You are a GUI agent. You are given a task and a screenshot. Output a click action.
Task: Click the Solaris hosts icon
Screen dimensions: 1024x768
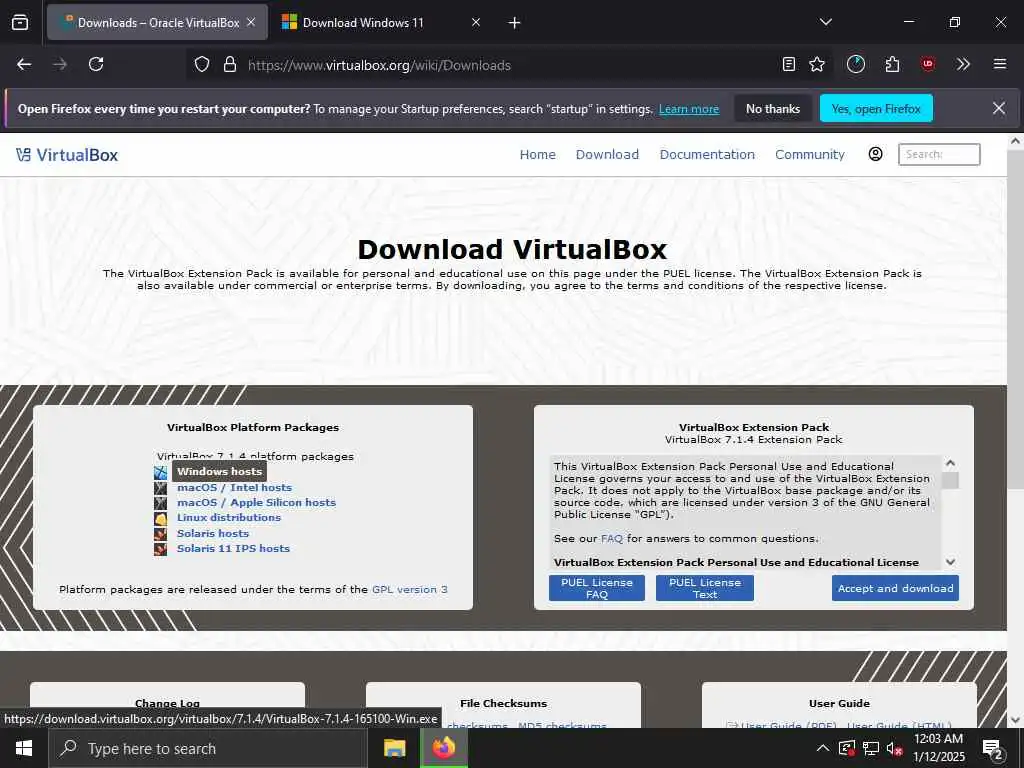coord(161,534)
